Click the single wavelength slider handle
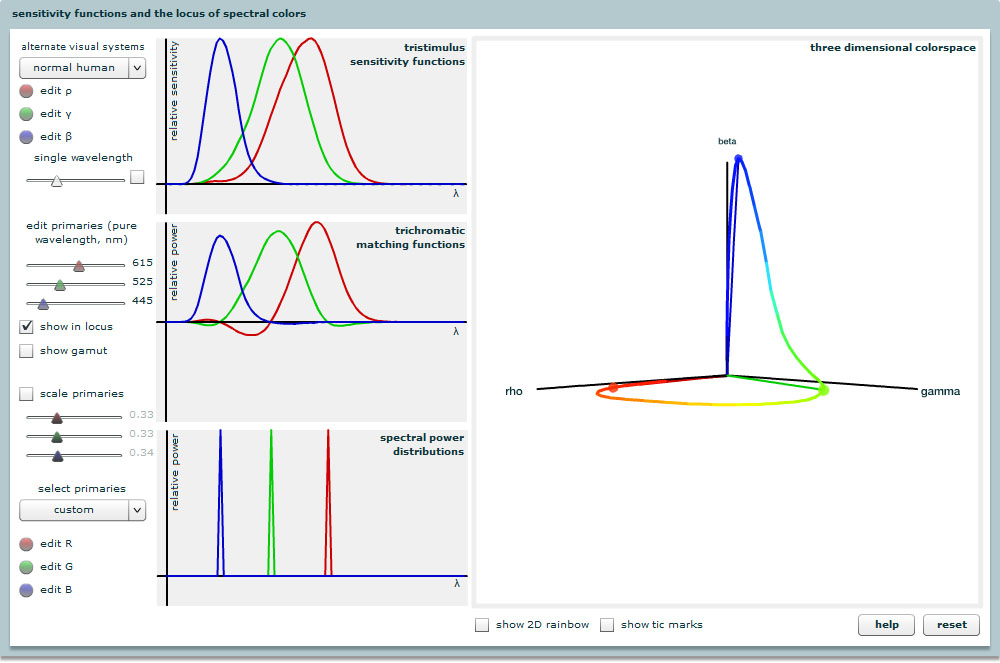Screen dimensions: 1000x663 [57, 181]
